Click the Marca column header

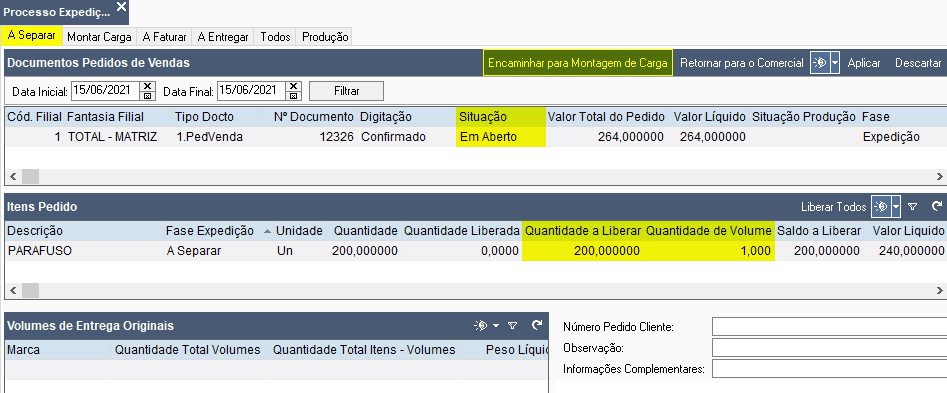(x=24, y=350)
